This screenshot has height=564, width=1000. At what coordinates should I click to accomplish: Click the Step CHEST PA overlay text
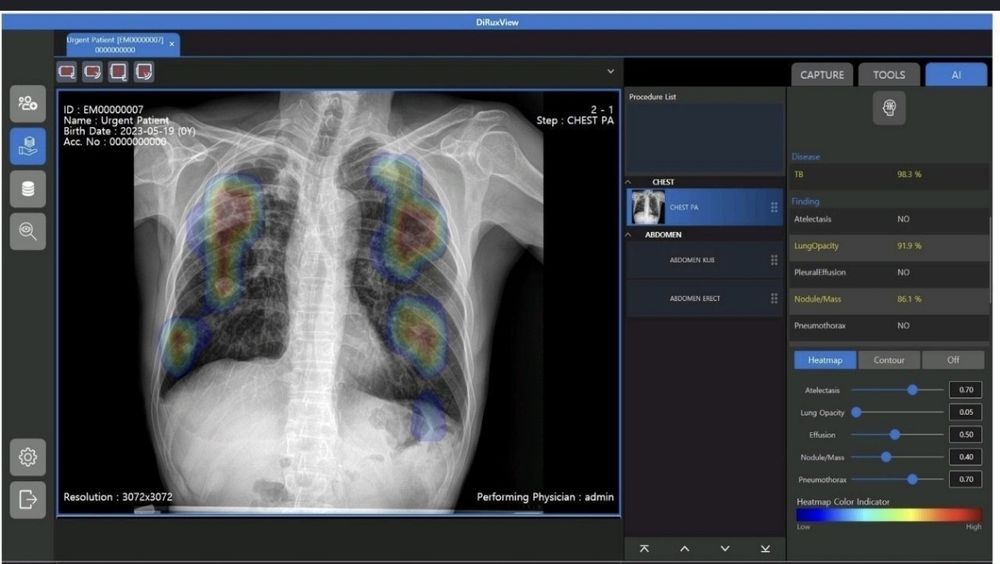coord(575,121)
